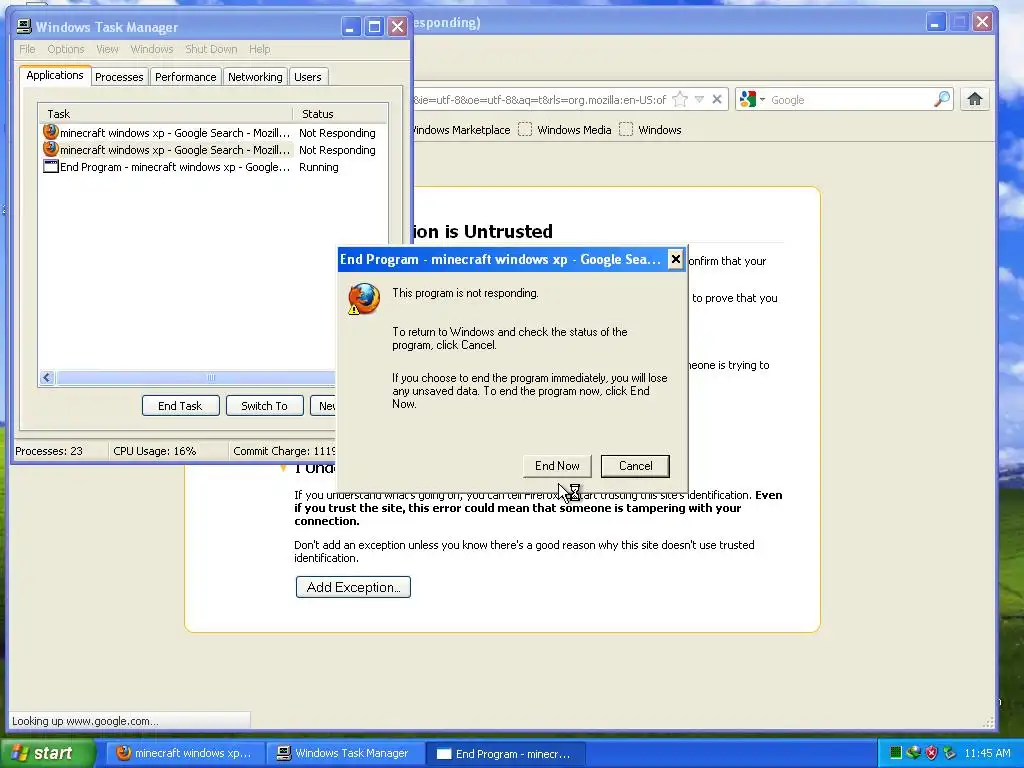Open the Windows bookmark in Firefox toolbar
Screen dimensions: 1024x768
(650, 130)
